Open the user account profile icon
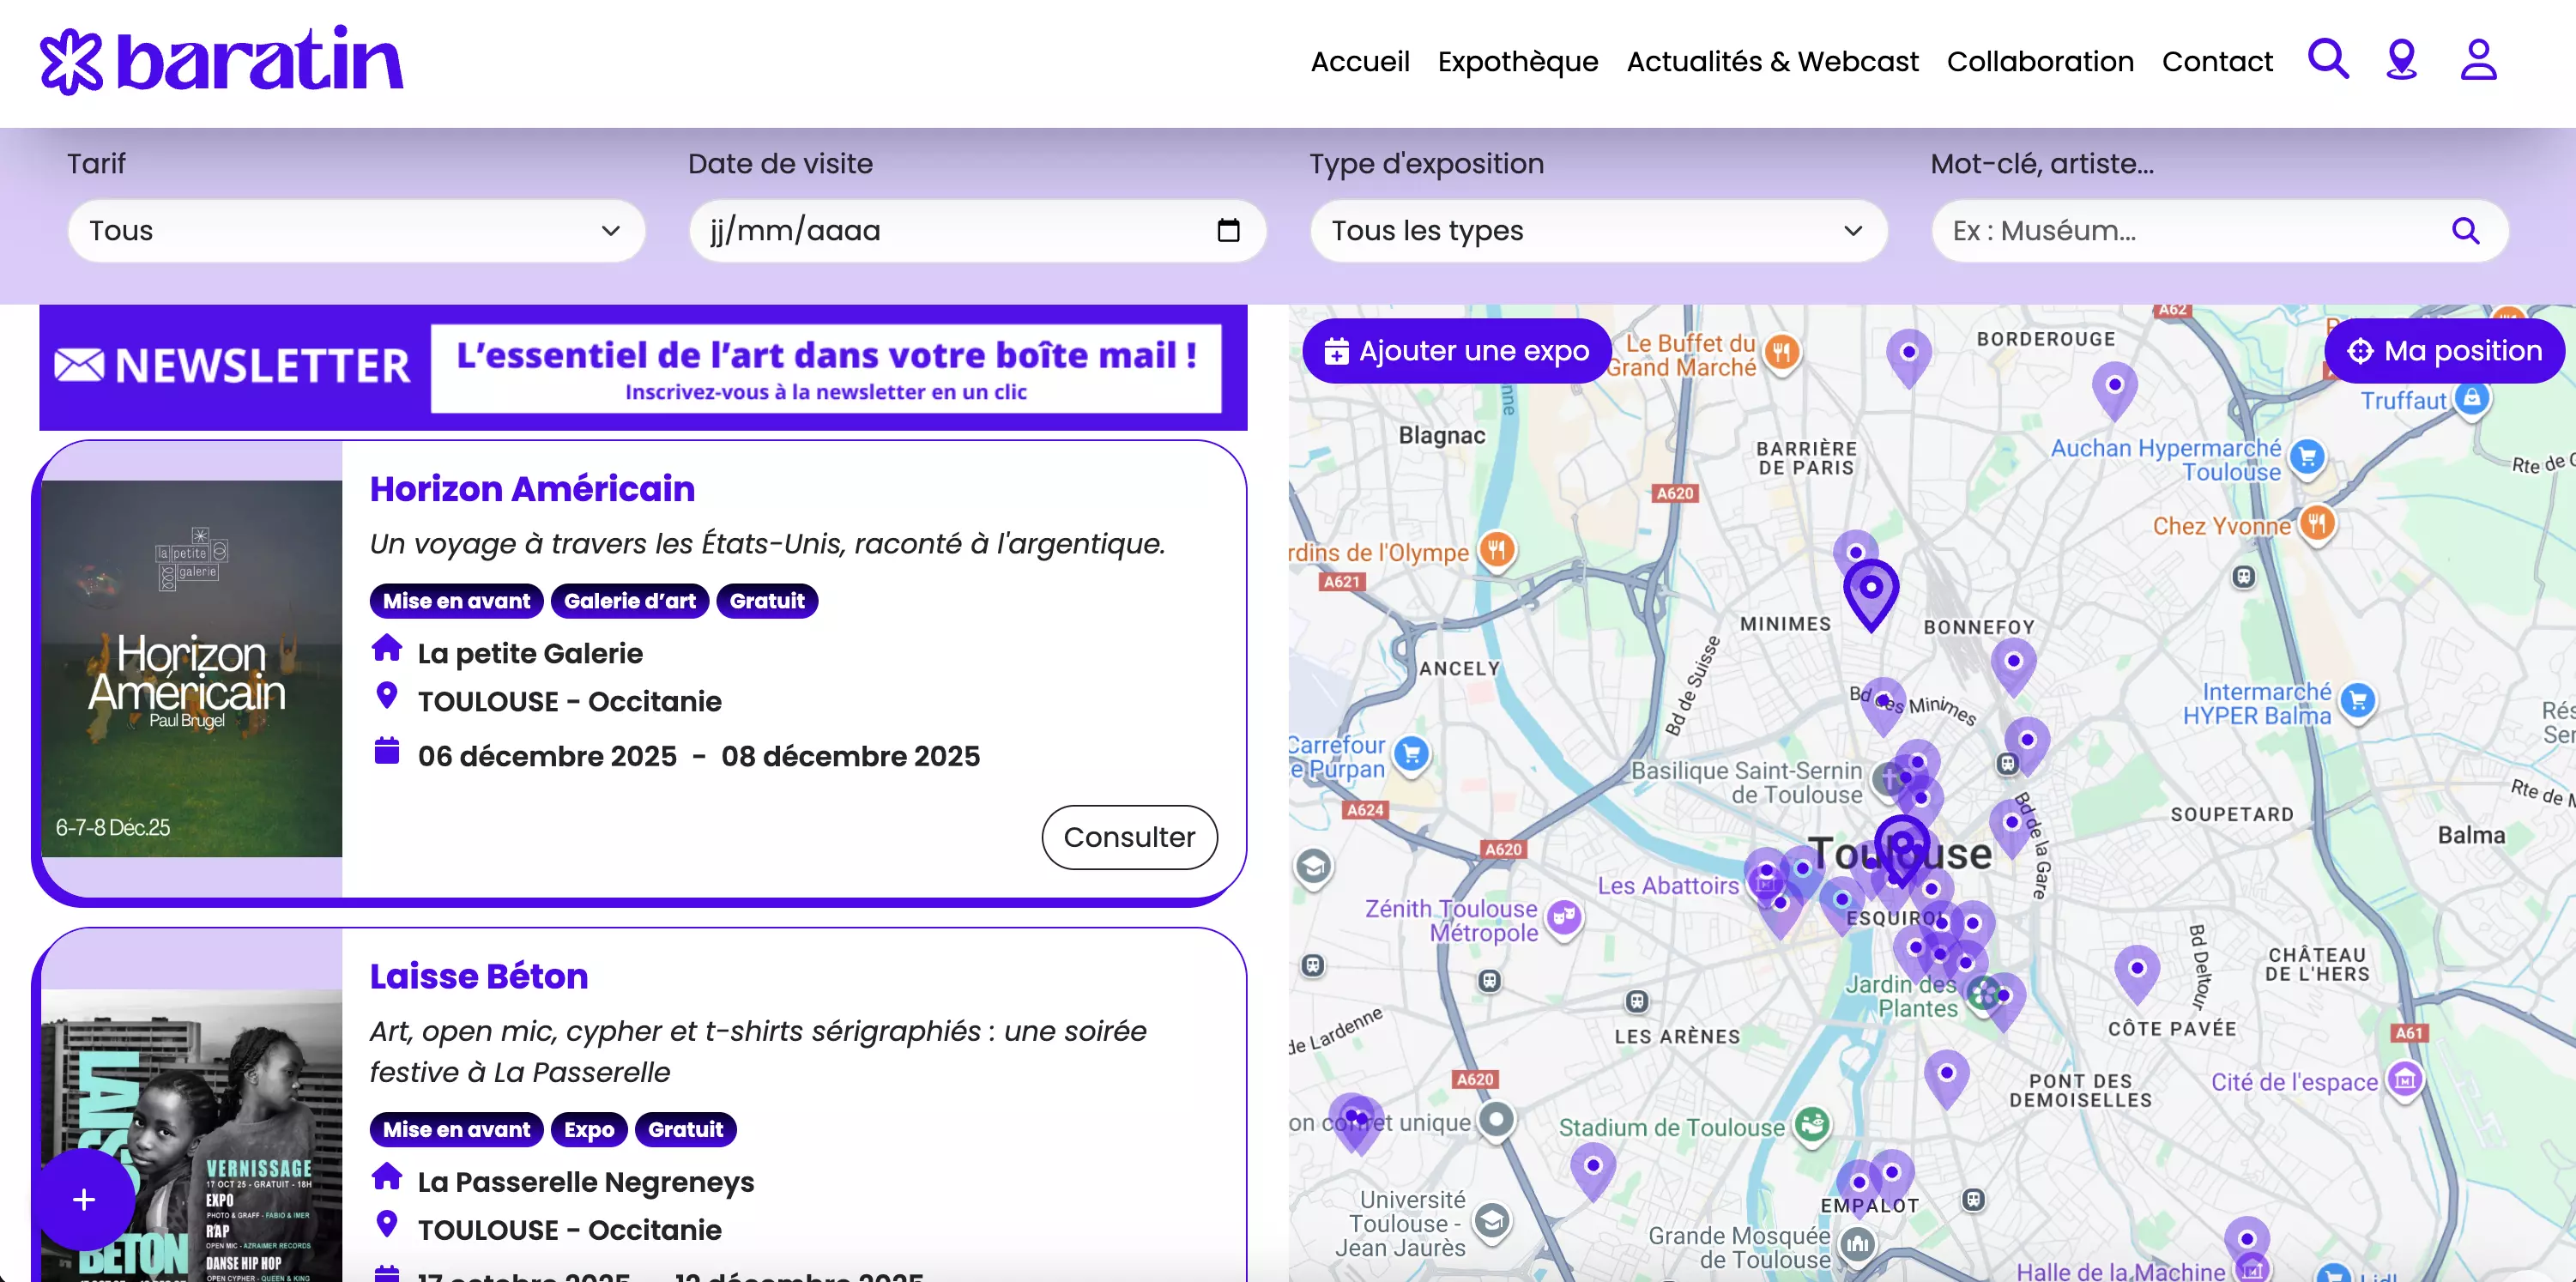This screenshot has width=2576, height=1282. pos(2478,60)
